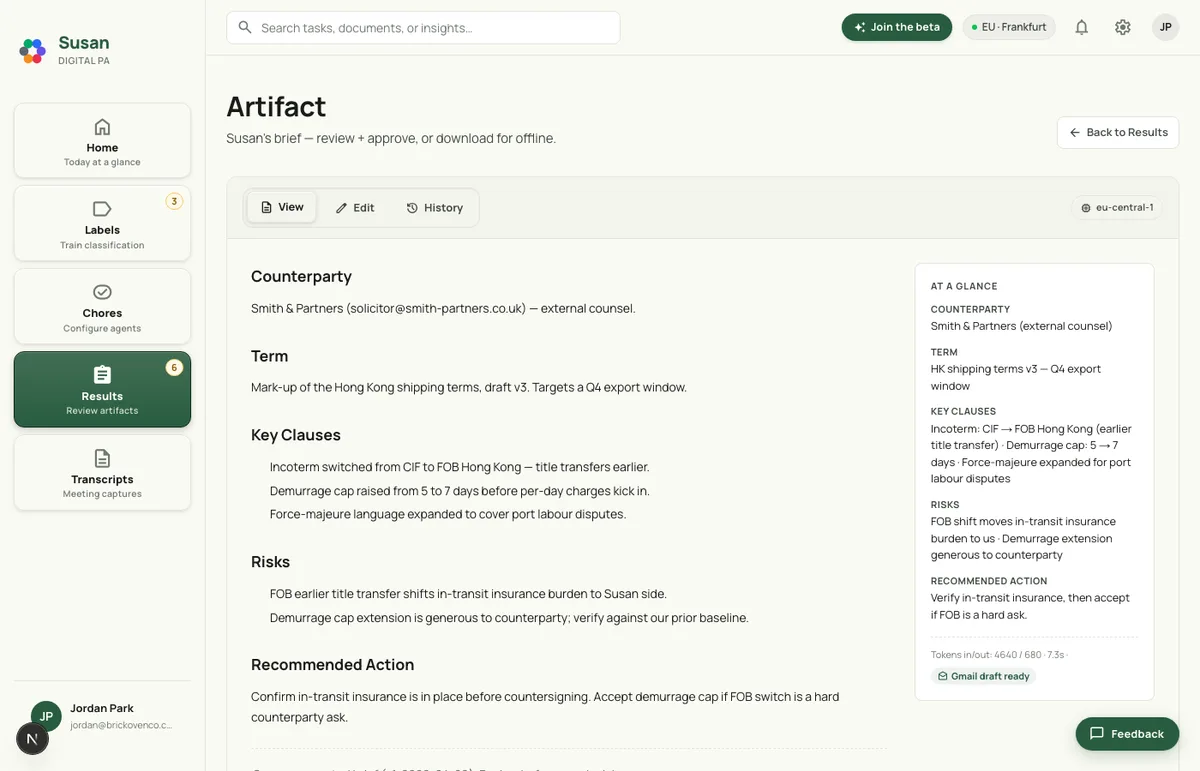Click the clock icon on History
Image resolution: width=1200 pixels, height=771 pixels.
click(412, 208)
